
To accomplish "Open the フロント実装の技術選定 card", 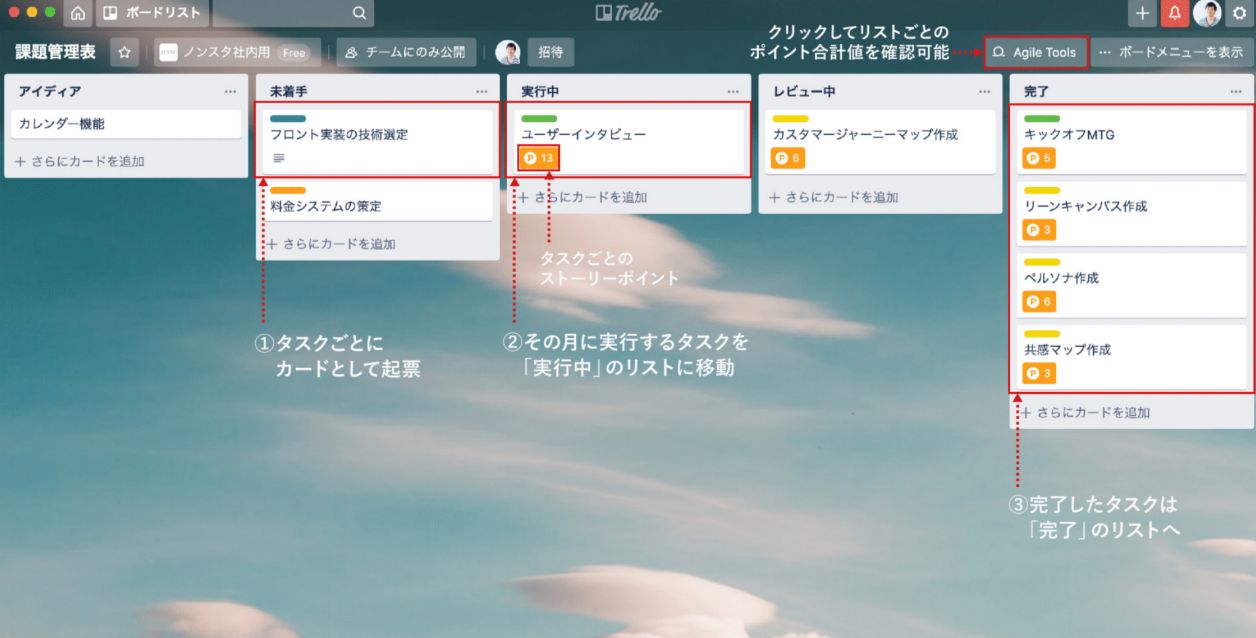I will [377, 142].
